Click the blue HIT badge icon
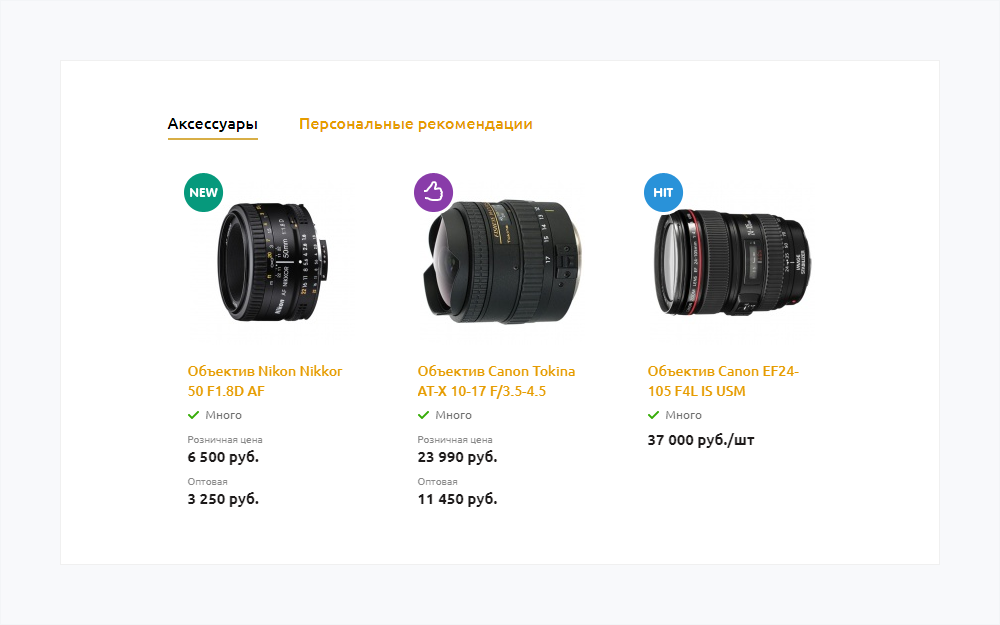This screenshot has height=625, width=1000. pyautogui.click(x=663, y=193)
